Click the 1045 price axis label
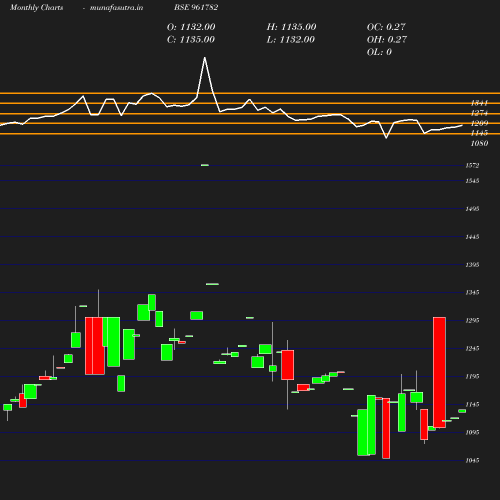The image size is (500, 500). pyautogui.click(x=472, y=460)
